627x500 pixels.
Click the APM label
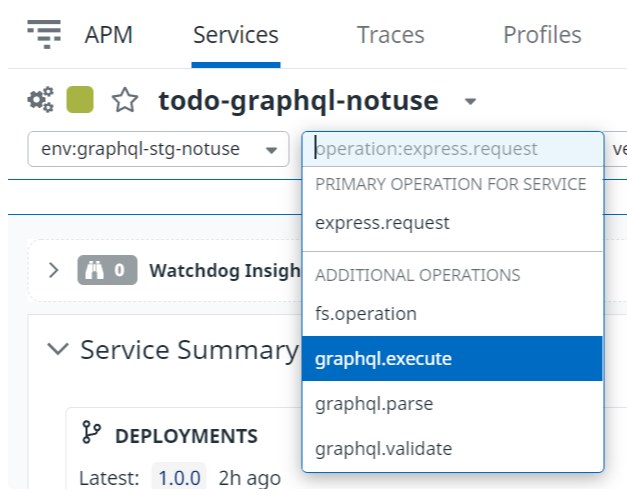coord(108,35)
